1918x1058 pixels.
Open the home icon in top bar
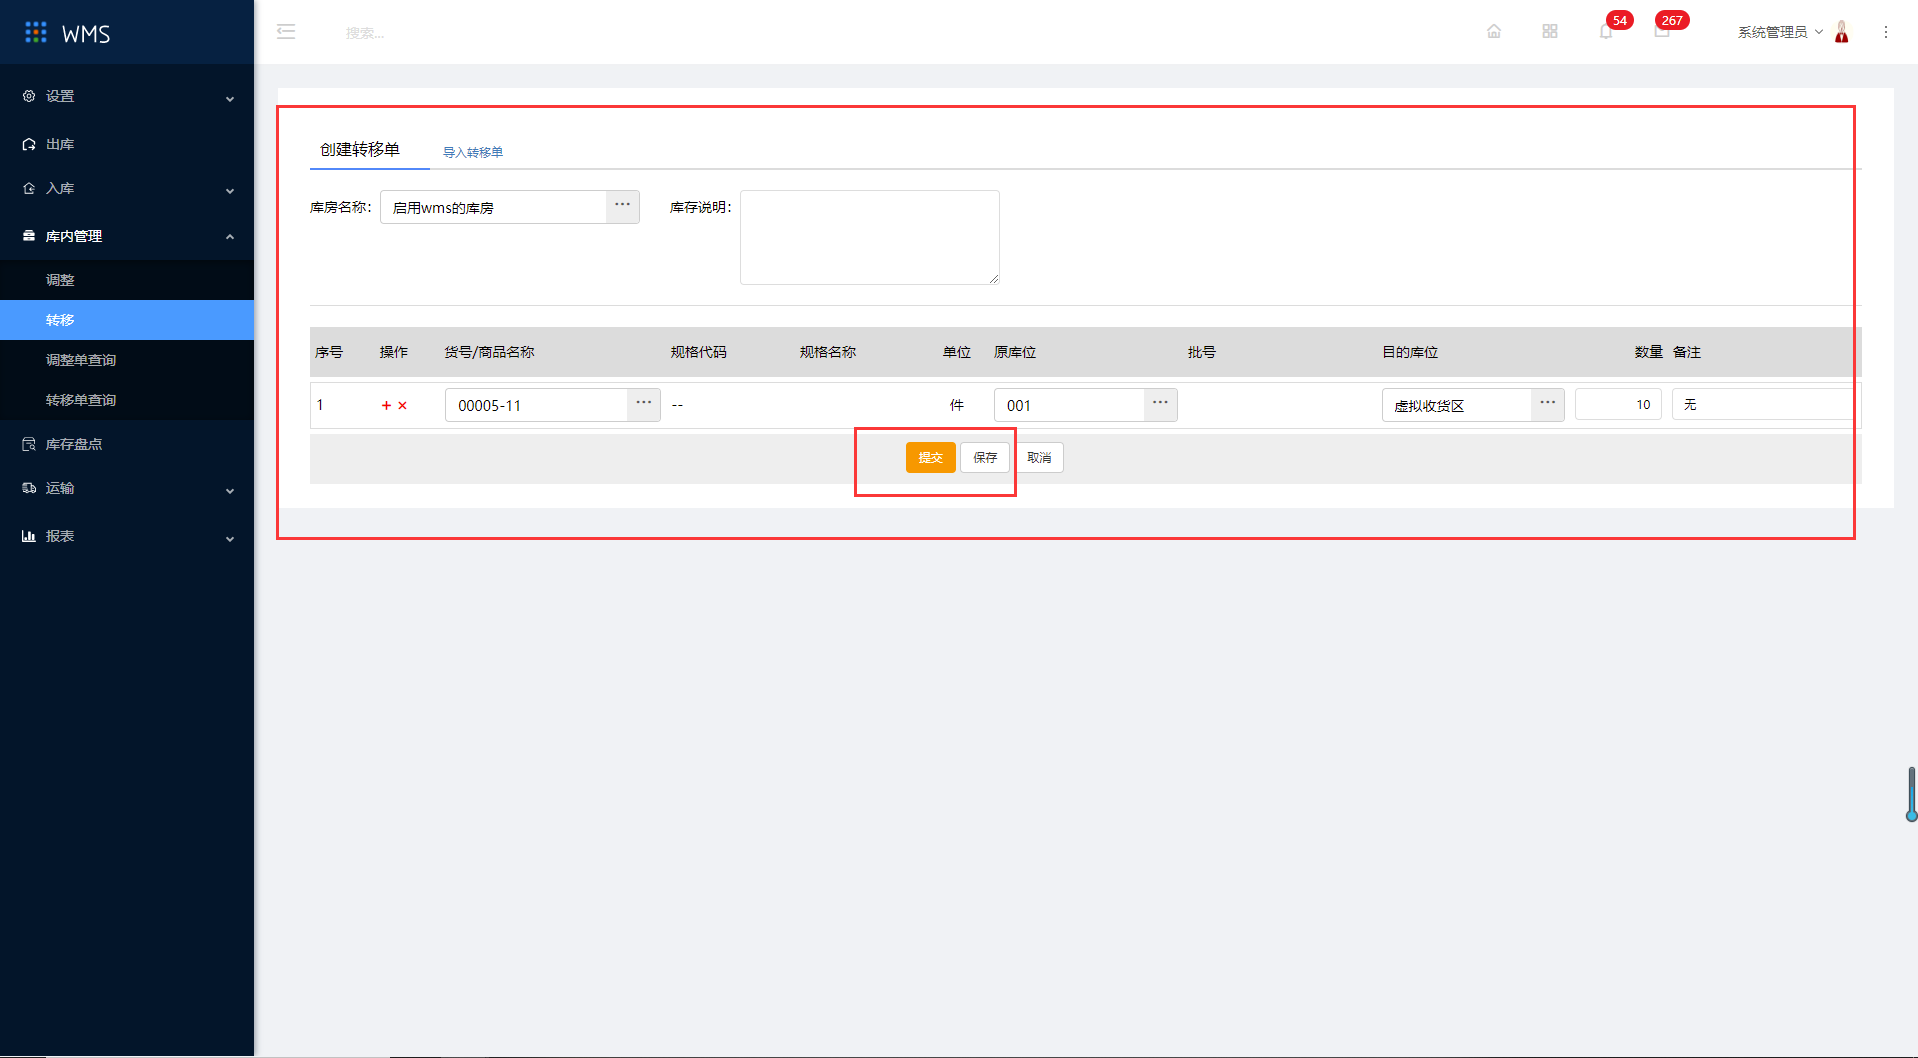tap(1494, 32)
